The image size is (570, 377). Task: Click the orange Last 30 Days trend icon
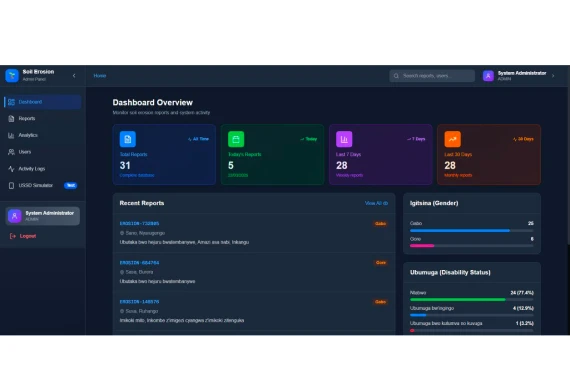click(x=452, y=139)
